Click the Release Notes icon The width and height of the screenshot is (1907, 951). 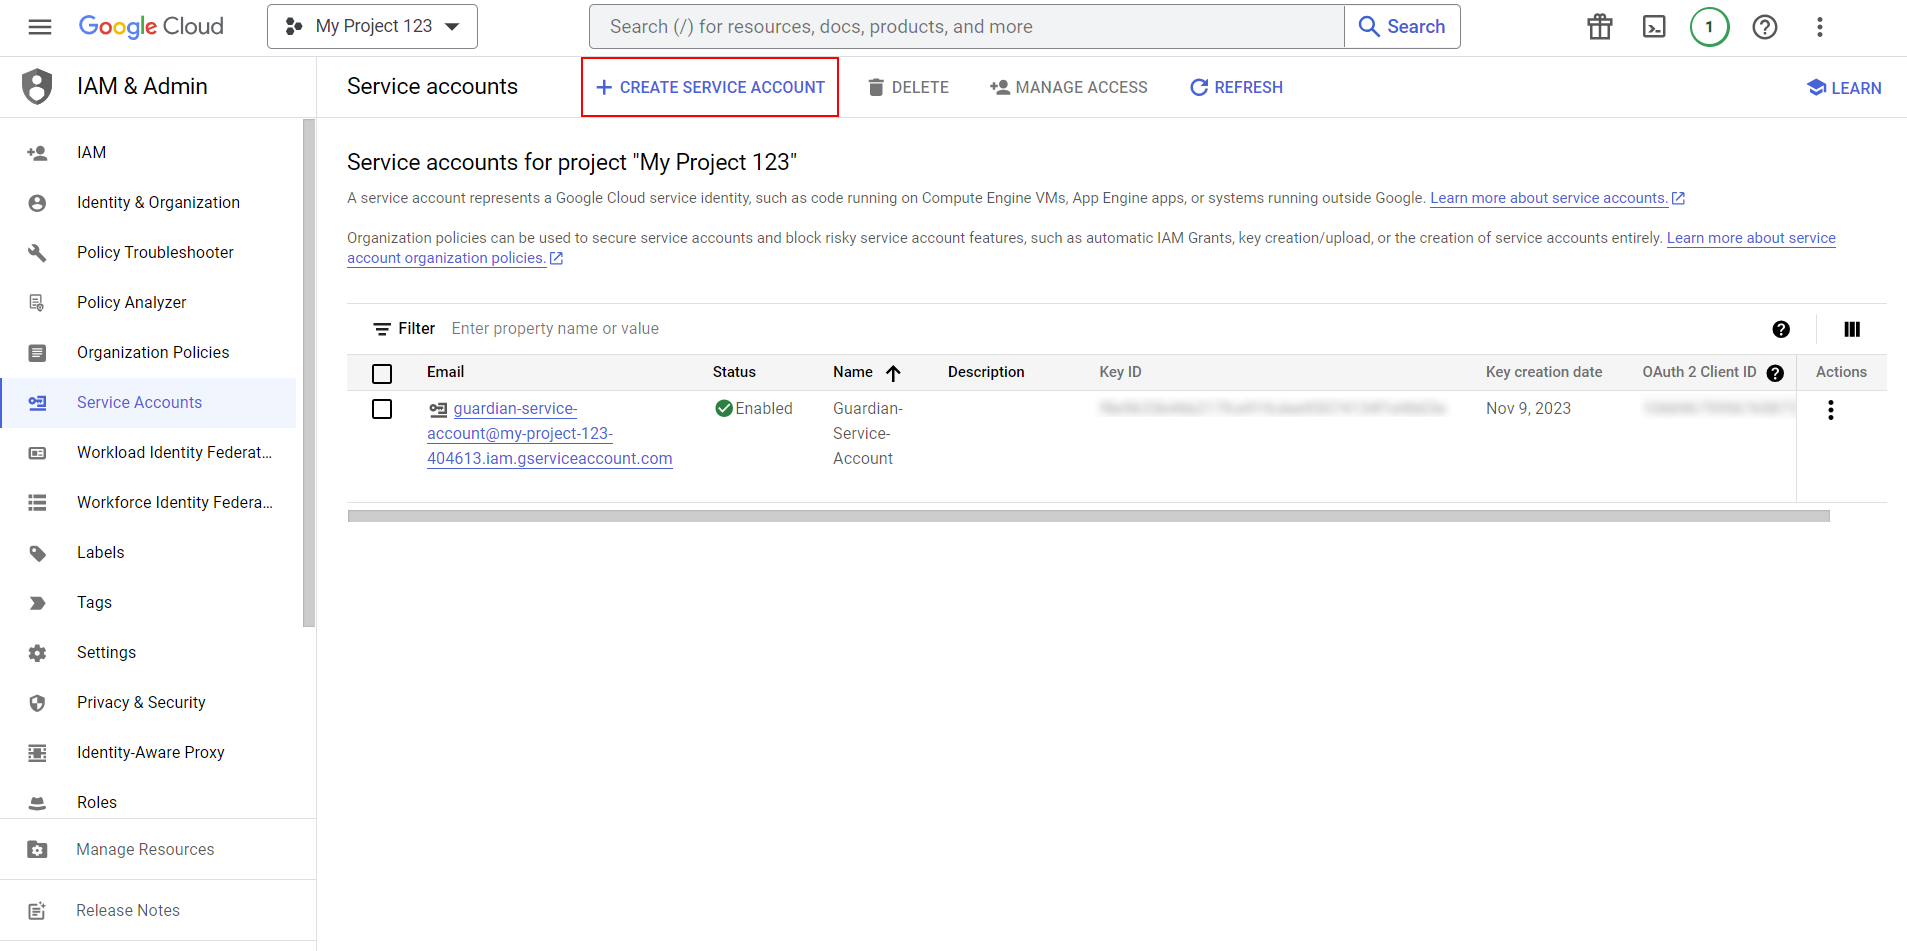tap(37, 911)
